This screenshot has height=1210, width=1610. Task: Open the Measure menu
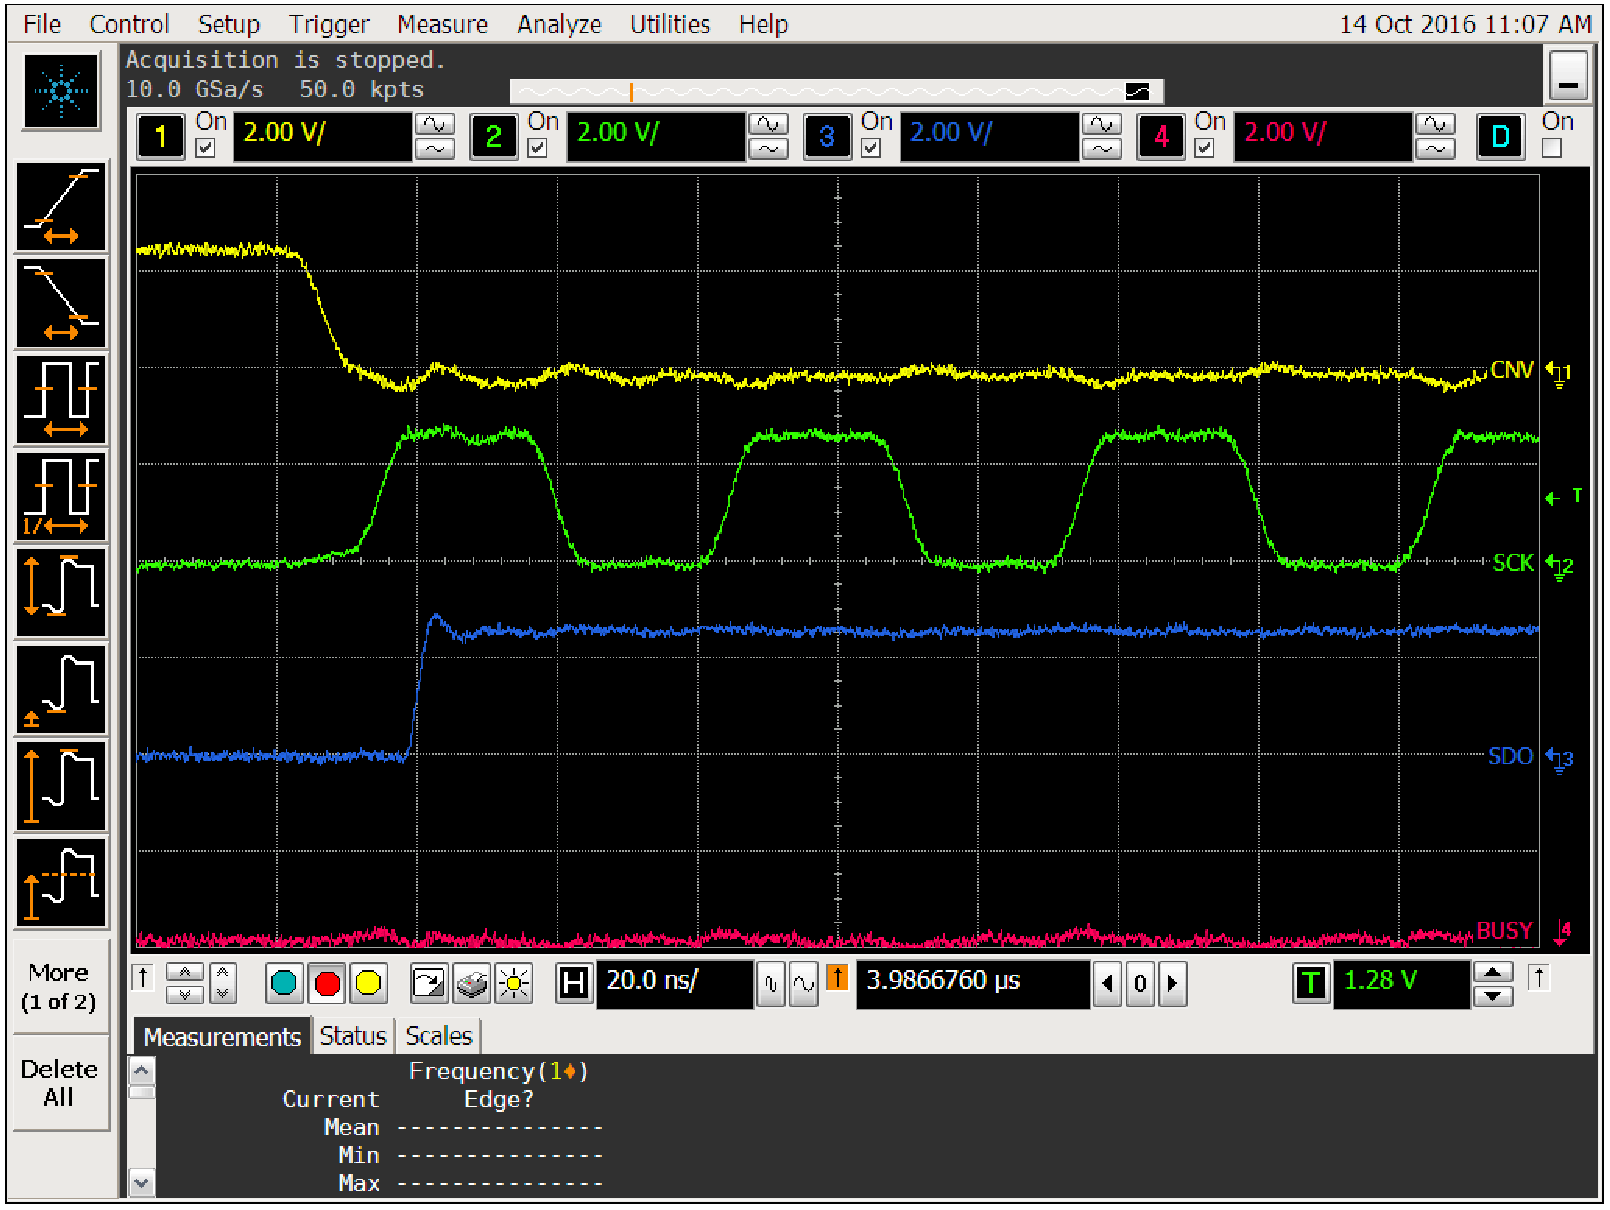(442, 24)
